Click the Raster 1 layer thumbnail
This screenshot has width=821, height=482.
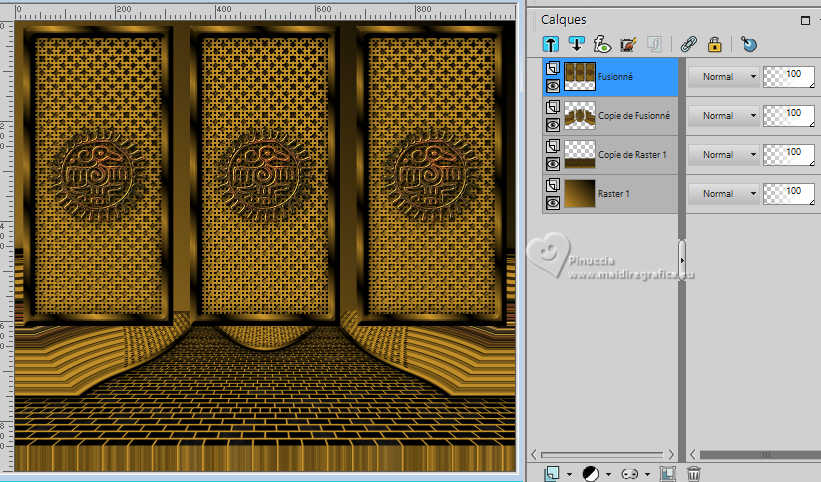[x=578, y=192]
